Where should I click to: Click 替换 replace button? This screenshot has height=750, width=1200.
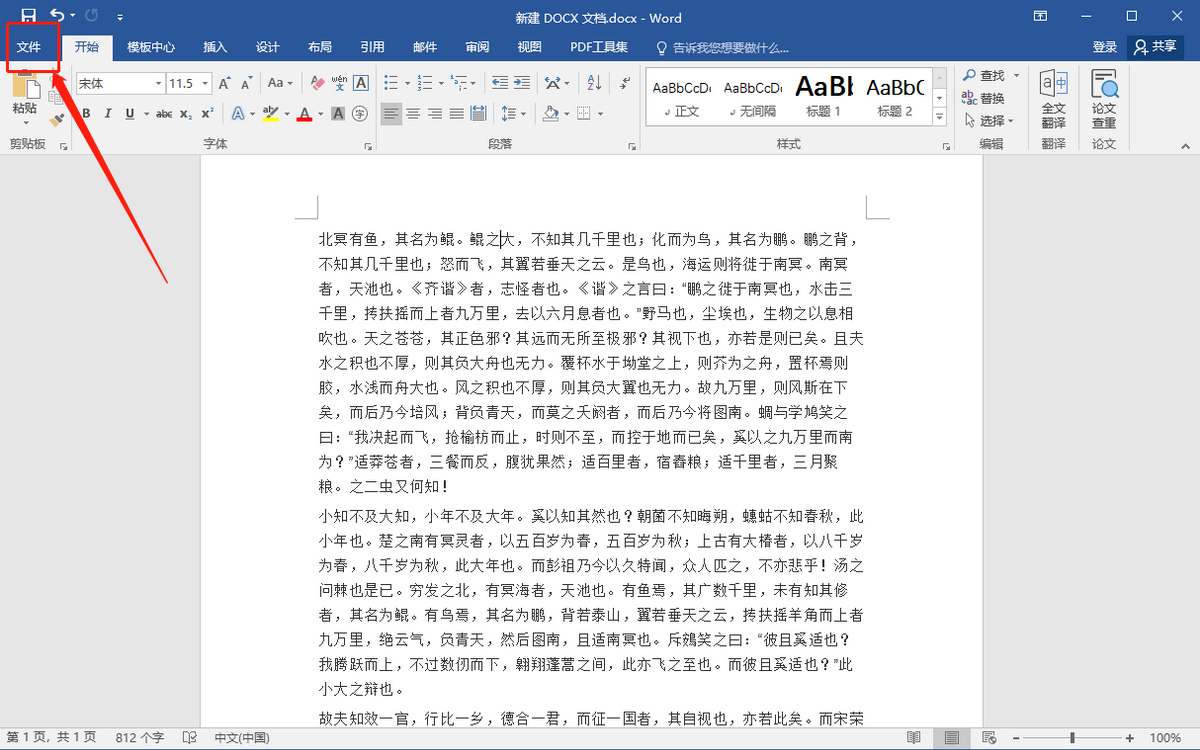tap(983, 98)
